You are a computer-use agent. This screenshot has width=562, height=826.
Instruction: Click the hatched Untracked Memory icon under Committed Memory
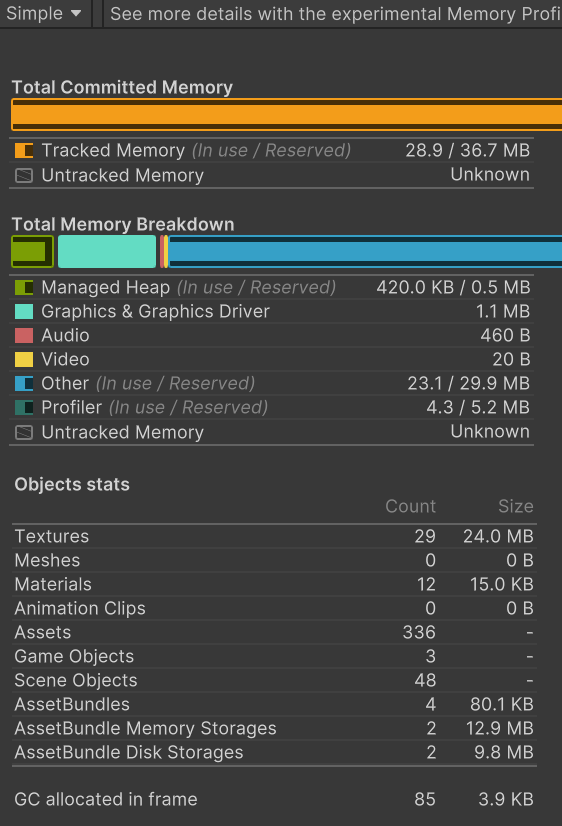24,175
